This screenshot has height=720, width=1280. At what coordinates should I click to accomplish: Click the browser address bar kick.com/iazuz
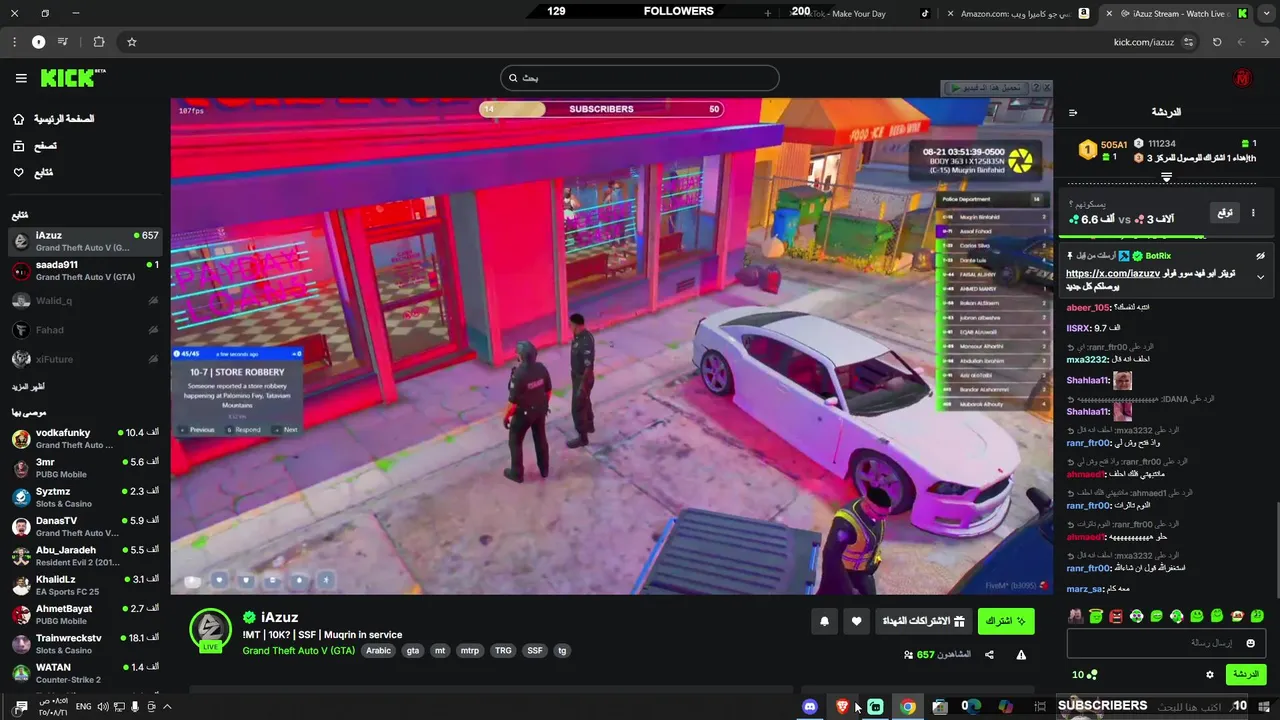tap(1144, 42)
